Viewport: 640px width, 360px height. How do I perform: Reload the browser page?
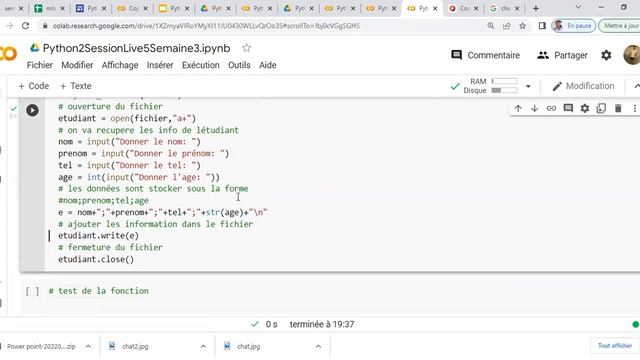[x=26, y=26]
